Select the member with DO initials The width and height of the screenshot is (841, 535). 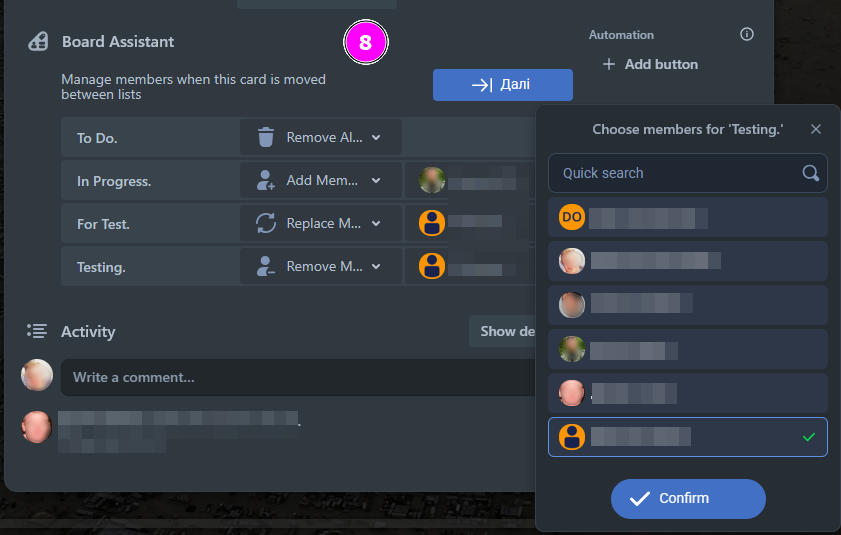[688, 217]
